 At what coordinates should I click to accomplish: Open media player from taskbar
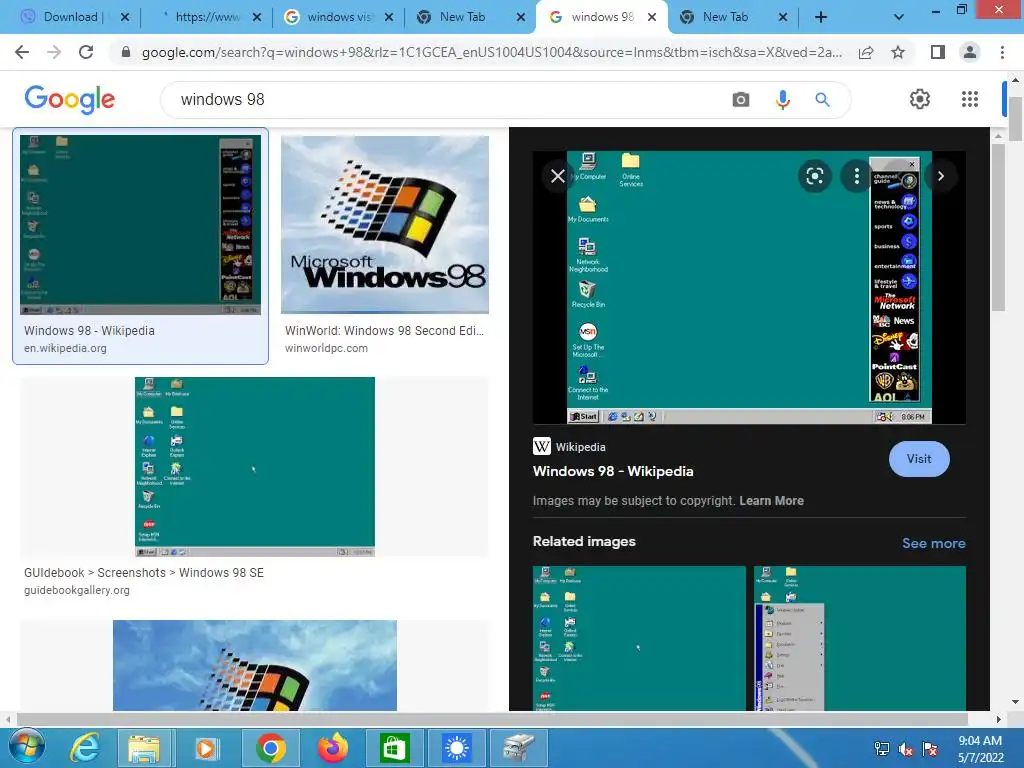click(x=206, y=748)
